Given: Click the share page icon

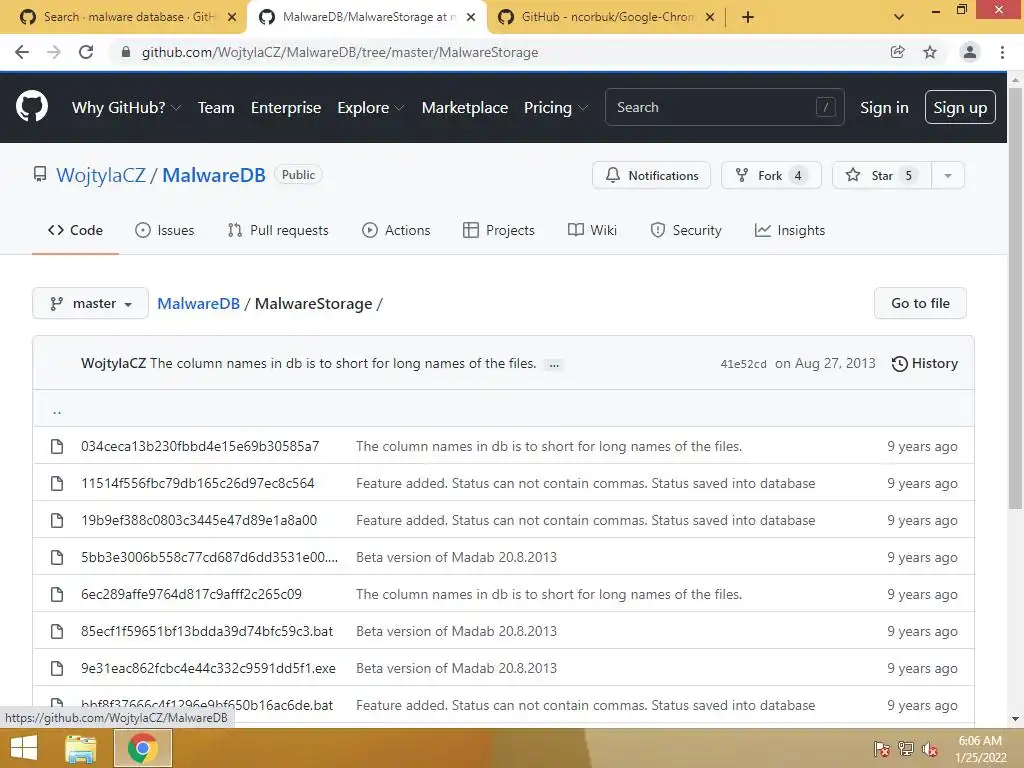Looking at the screenshot, I should point(898,52).
